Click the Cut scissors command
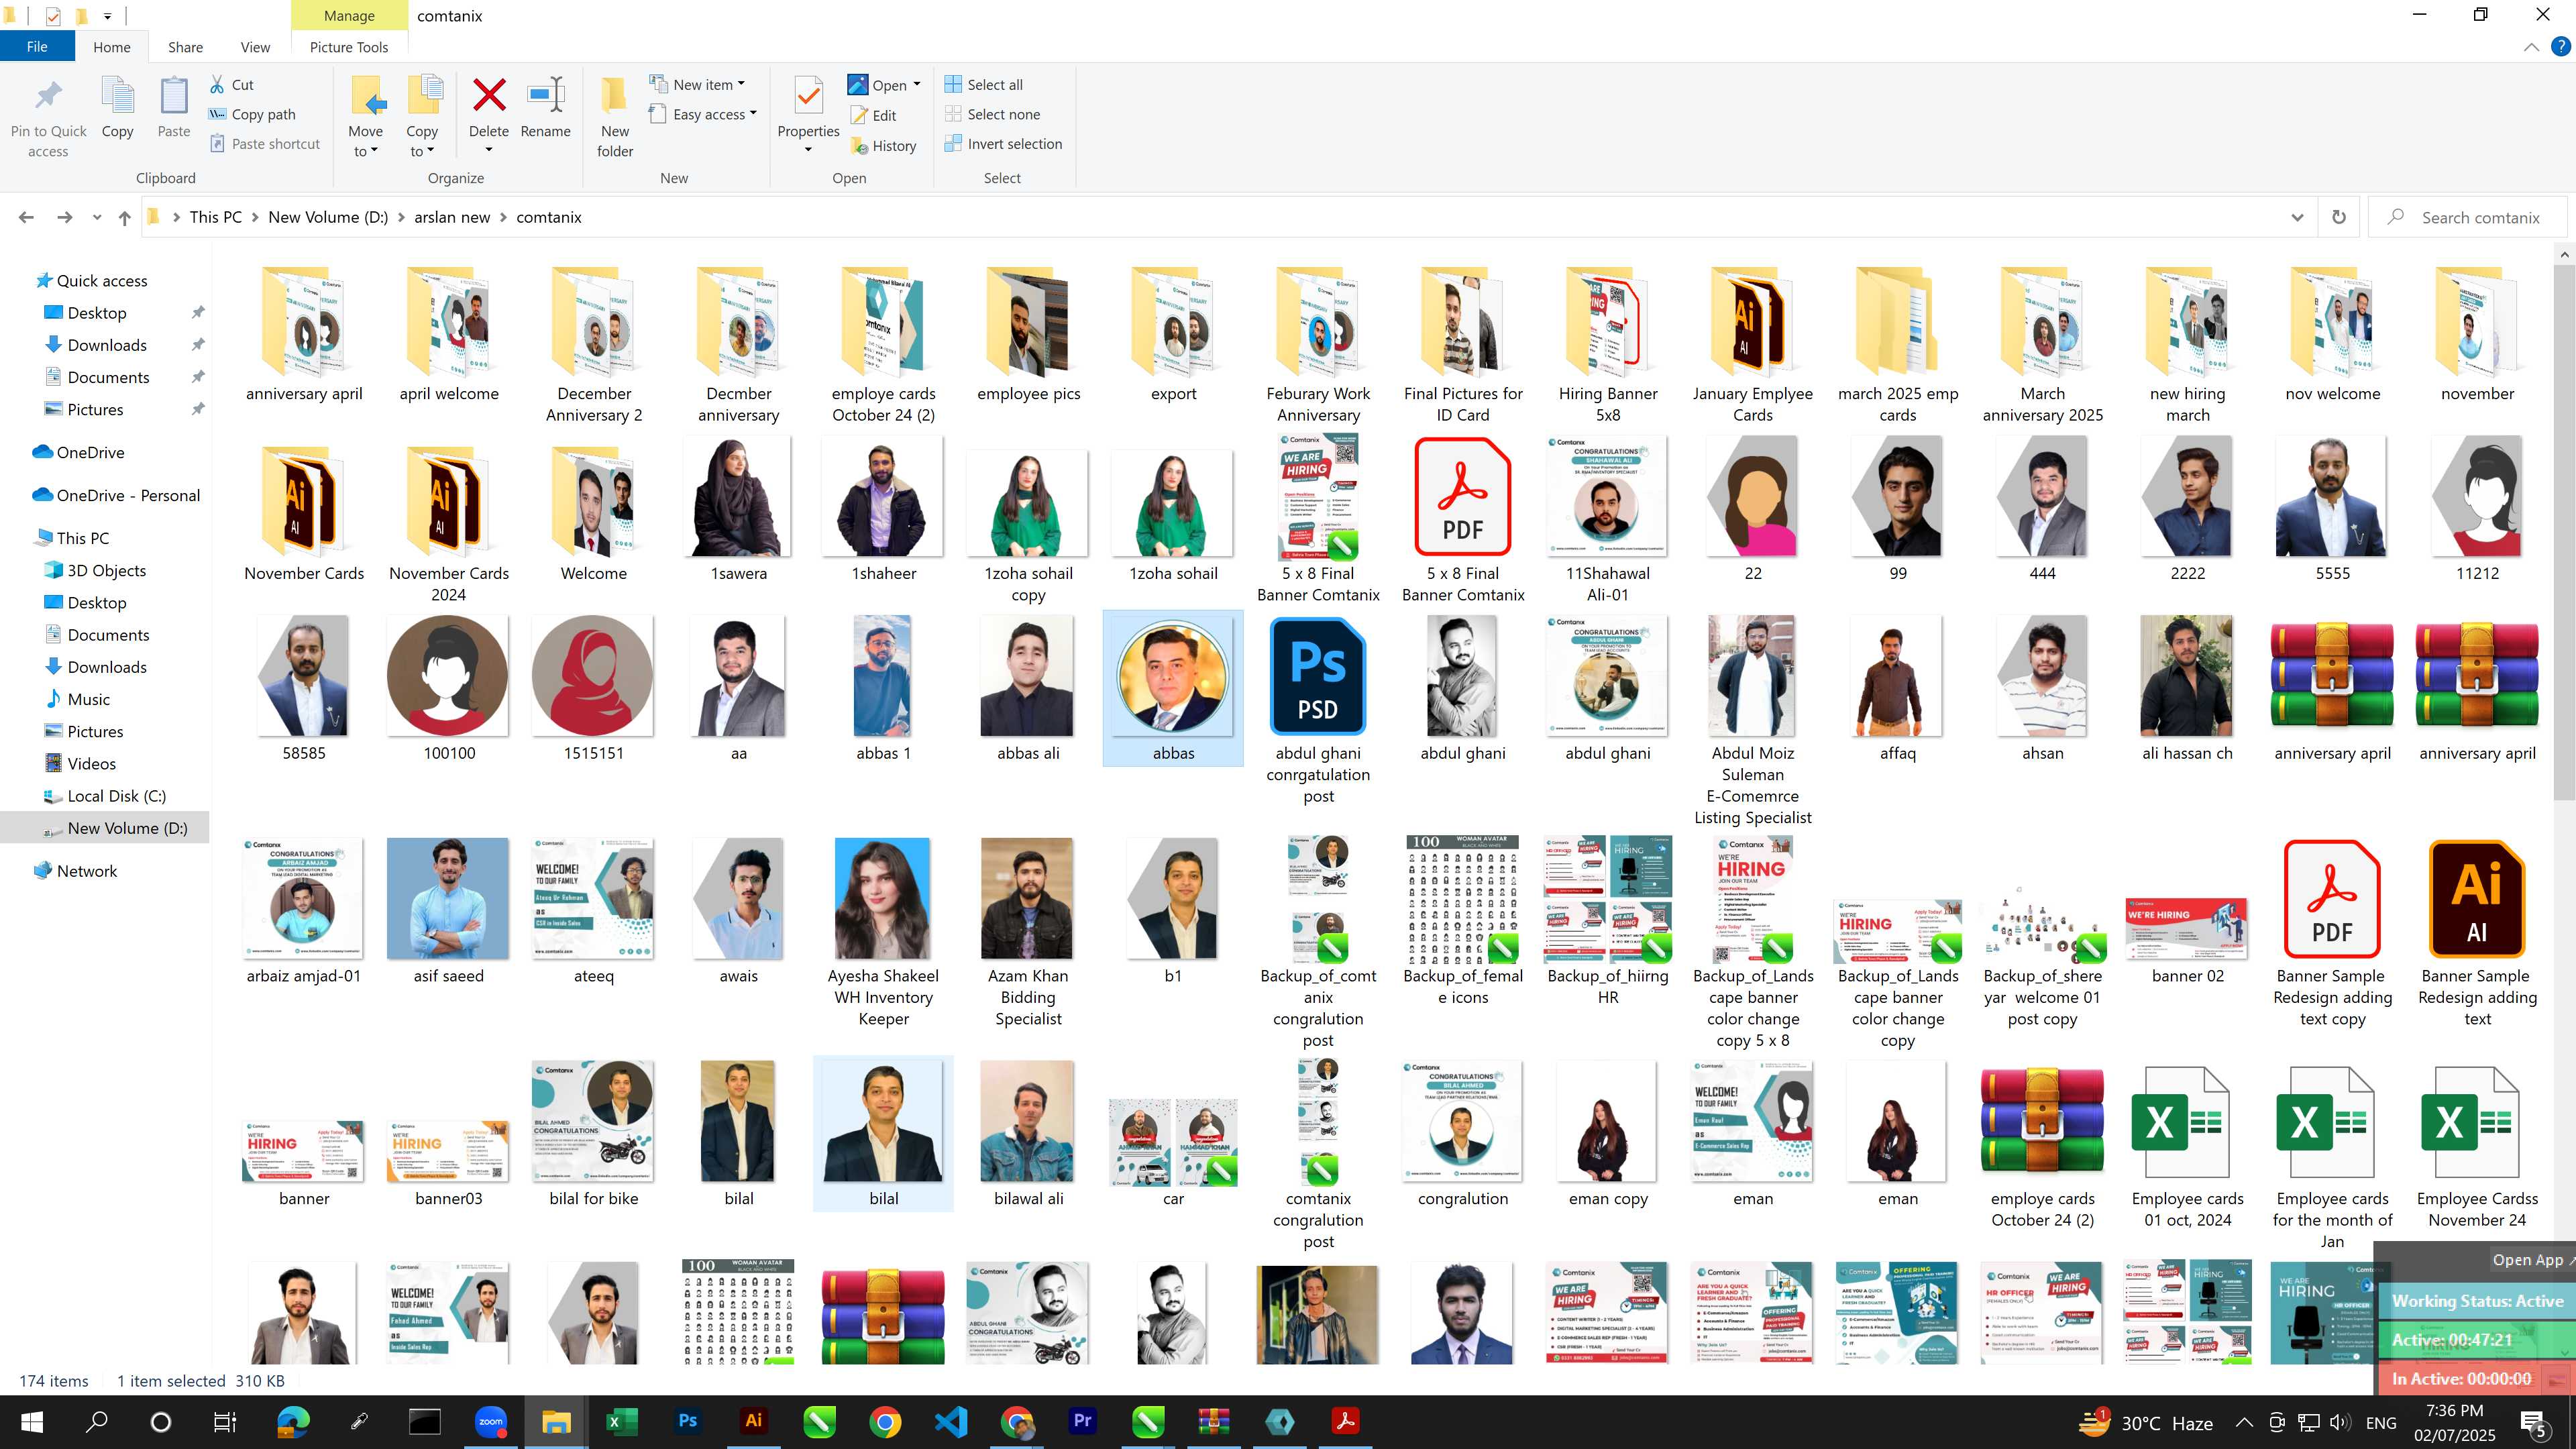Viewport: 2576px width, 1449px height. click(232, 85)
